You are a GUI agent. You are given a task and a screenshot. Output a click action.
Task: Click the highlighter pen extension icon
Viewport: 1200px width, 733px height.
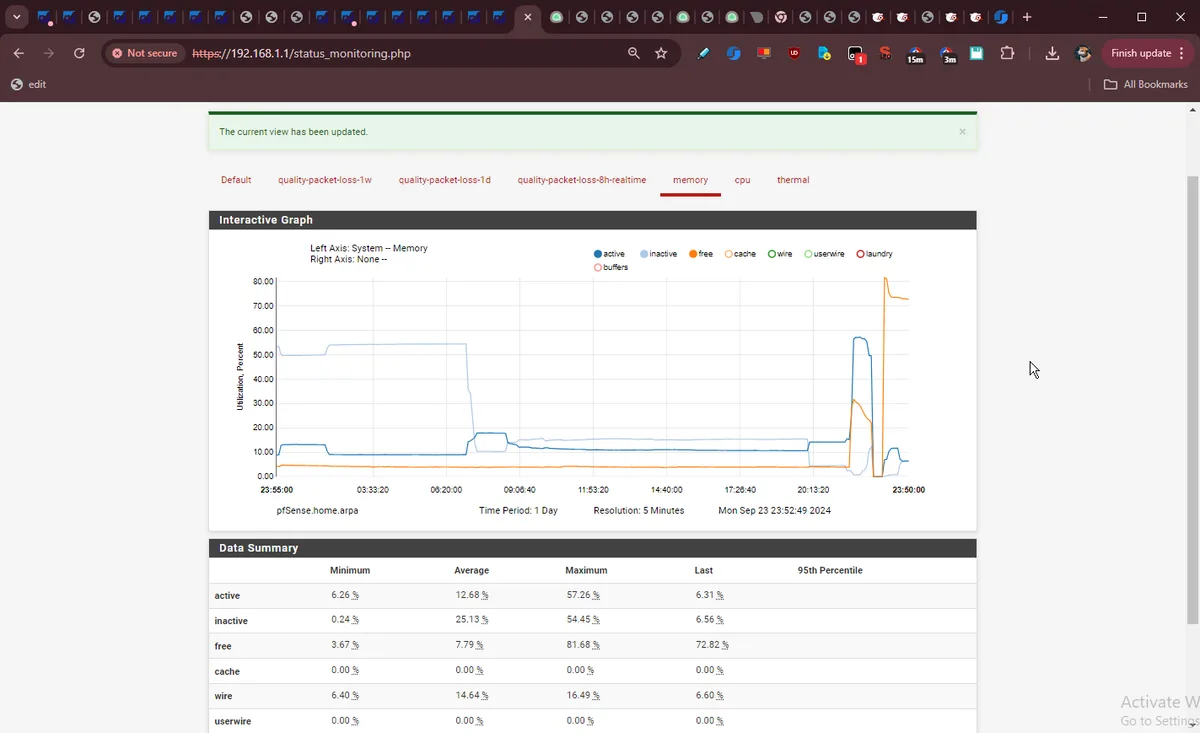pyautogui.click(x=704, y=53)
